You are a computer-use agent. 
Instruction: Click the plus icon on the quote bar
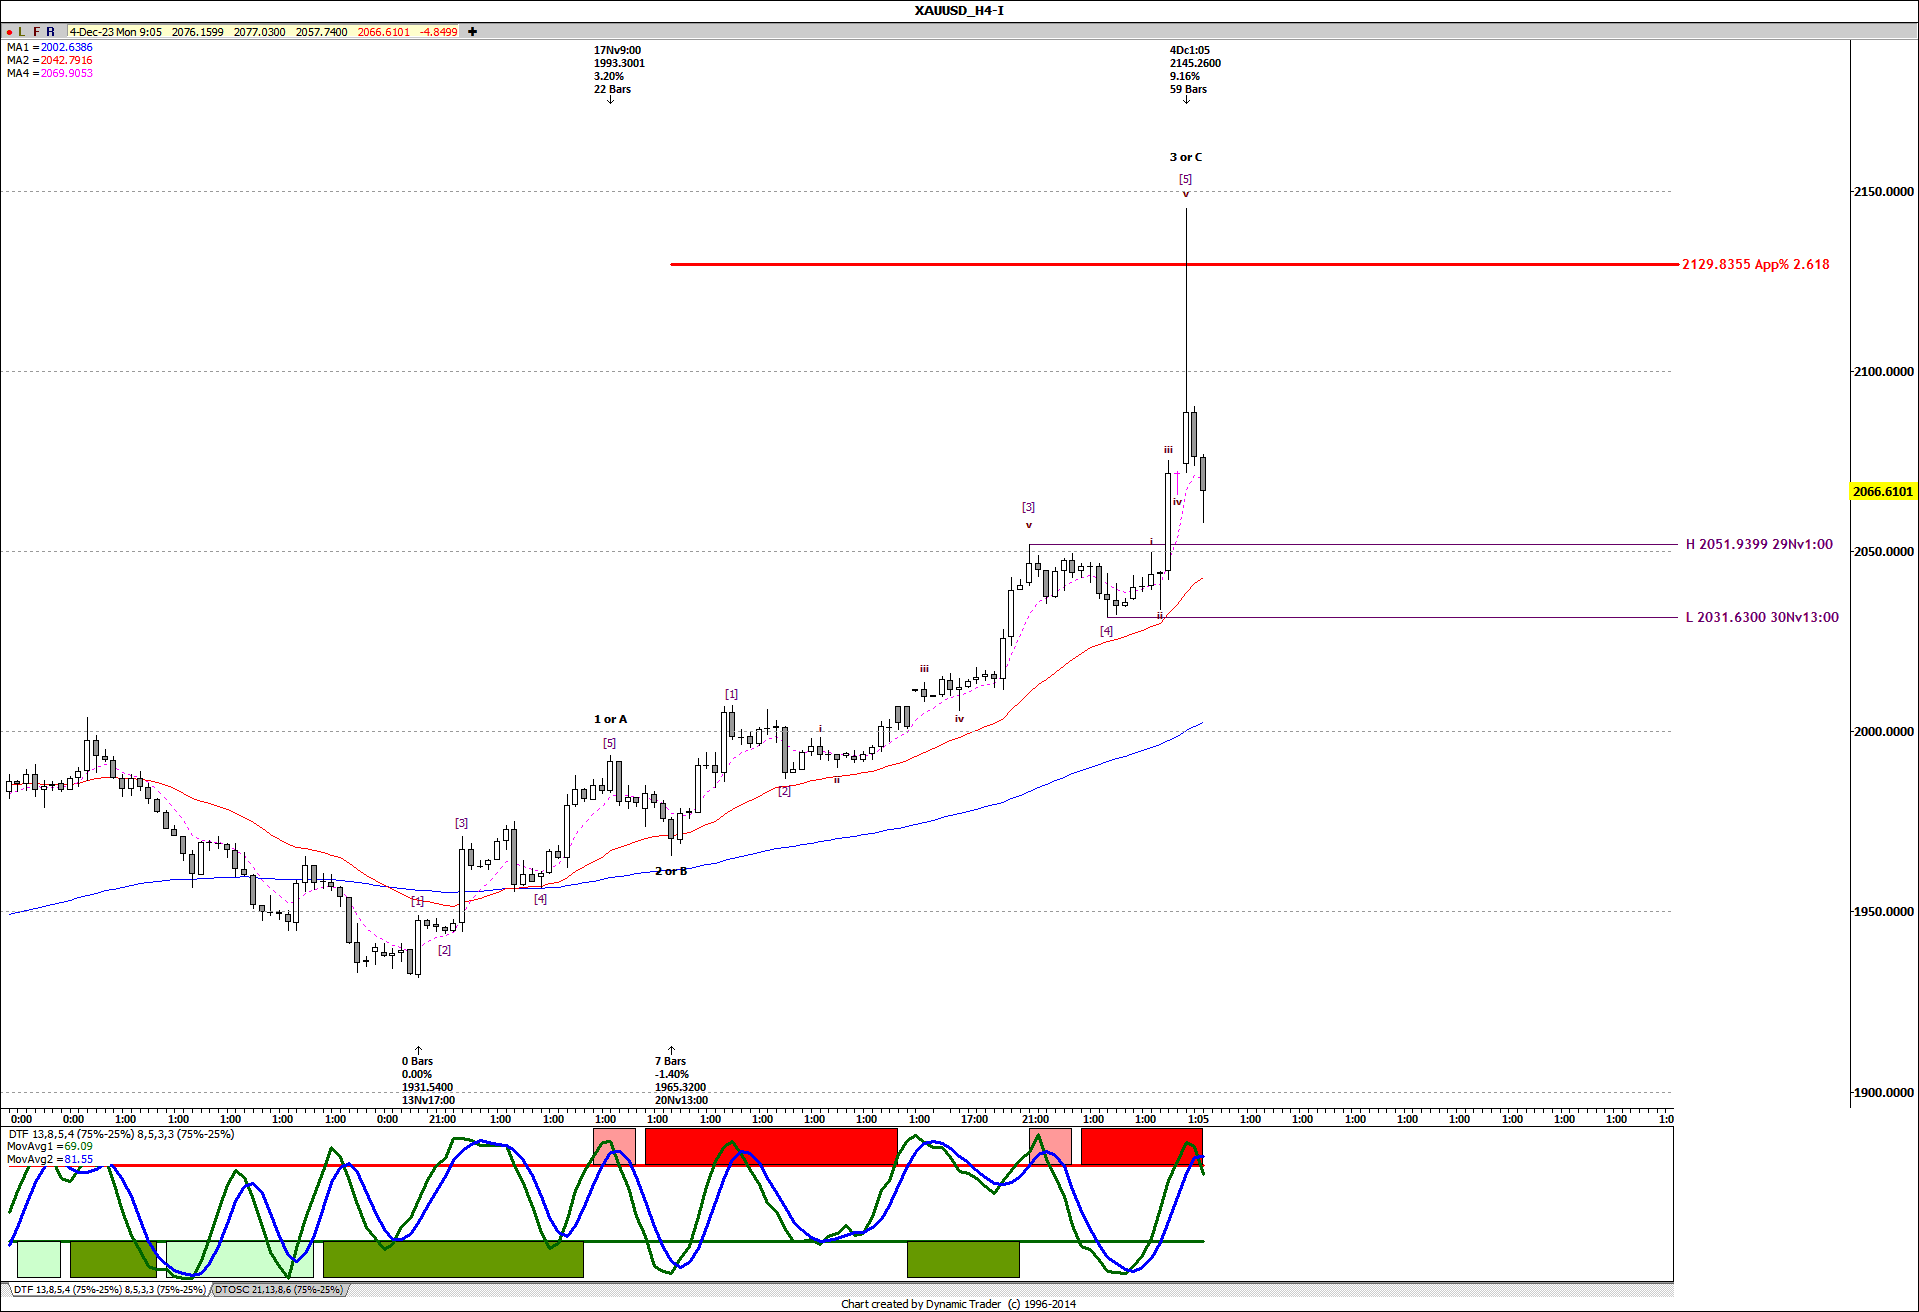pyautogui.click(x=471, y=31)
